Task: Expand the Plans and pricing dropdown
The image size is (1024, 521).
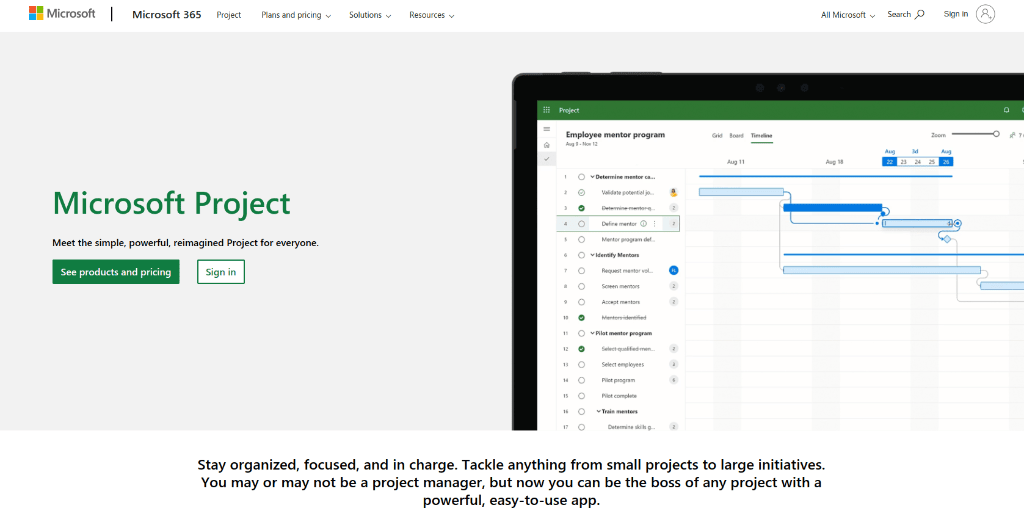Action: point(296,15)
